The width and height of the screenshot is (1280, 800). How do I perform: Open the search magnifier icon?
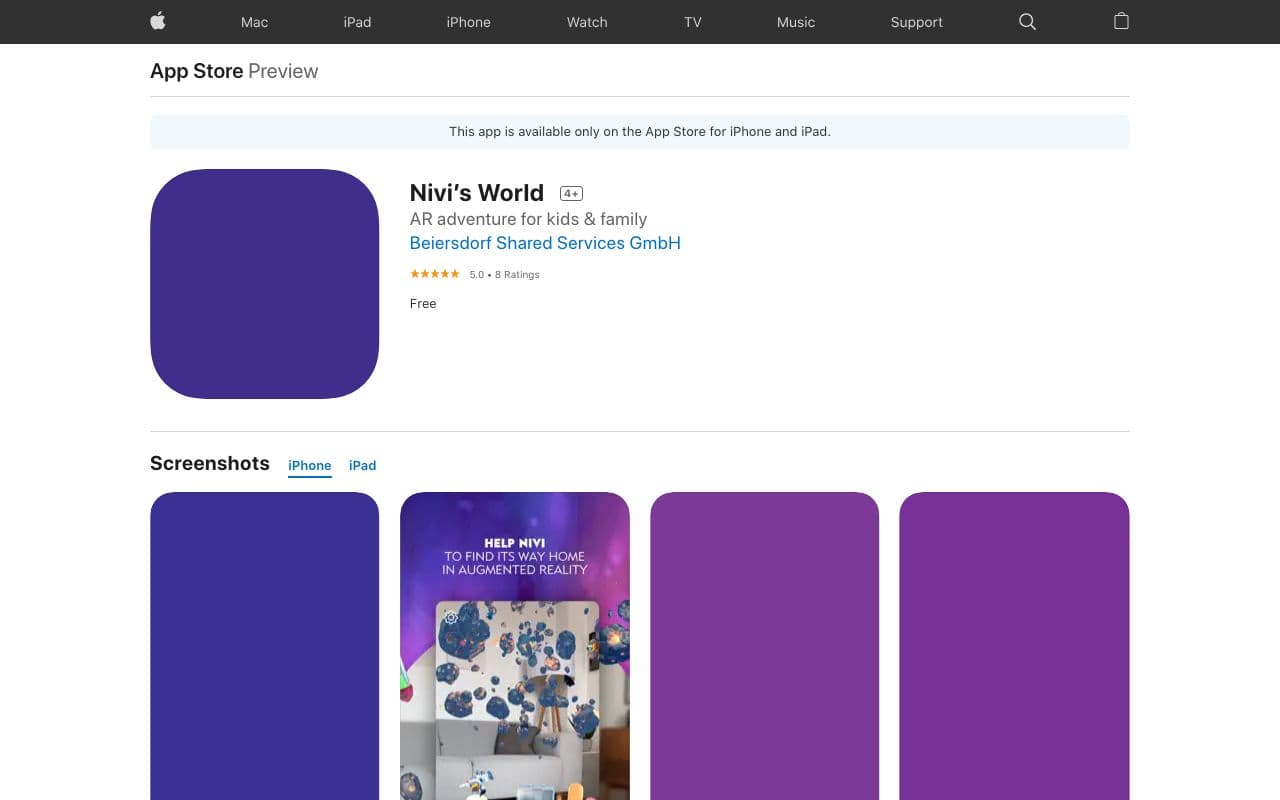pos(1027,21)
